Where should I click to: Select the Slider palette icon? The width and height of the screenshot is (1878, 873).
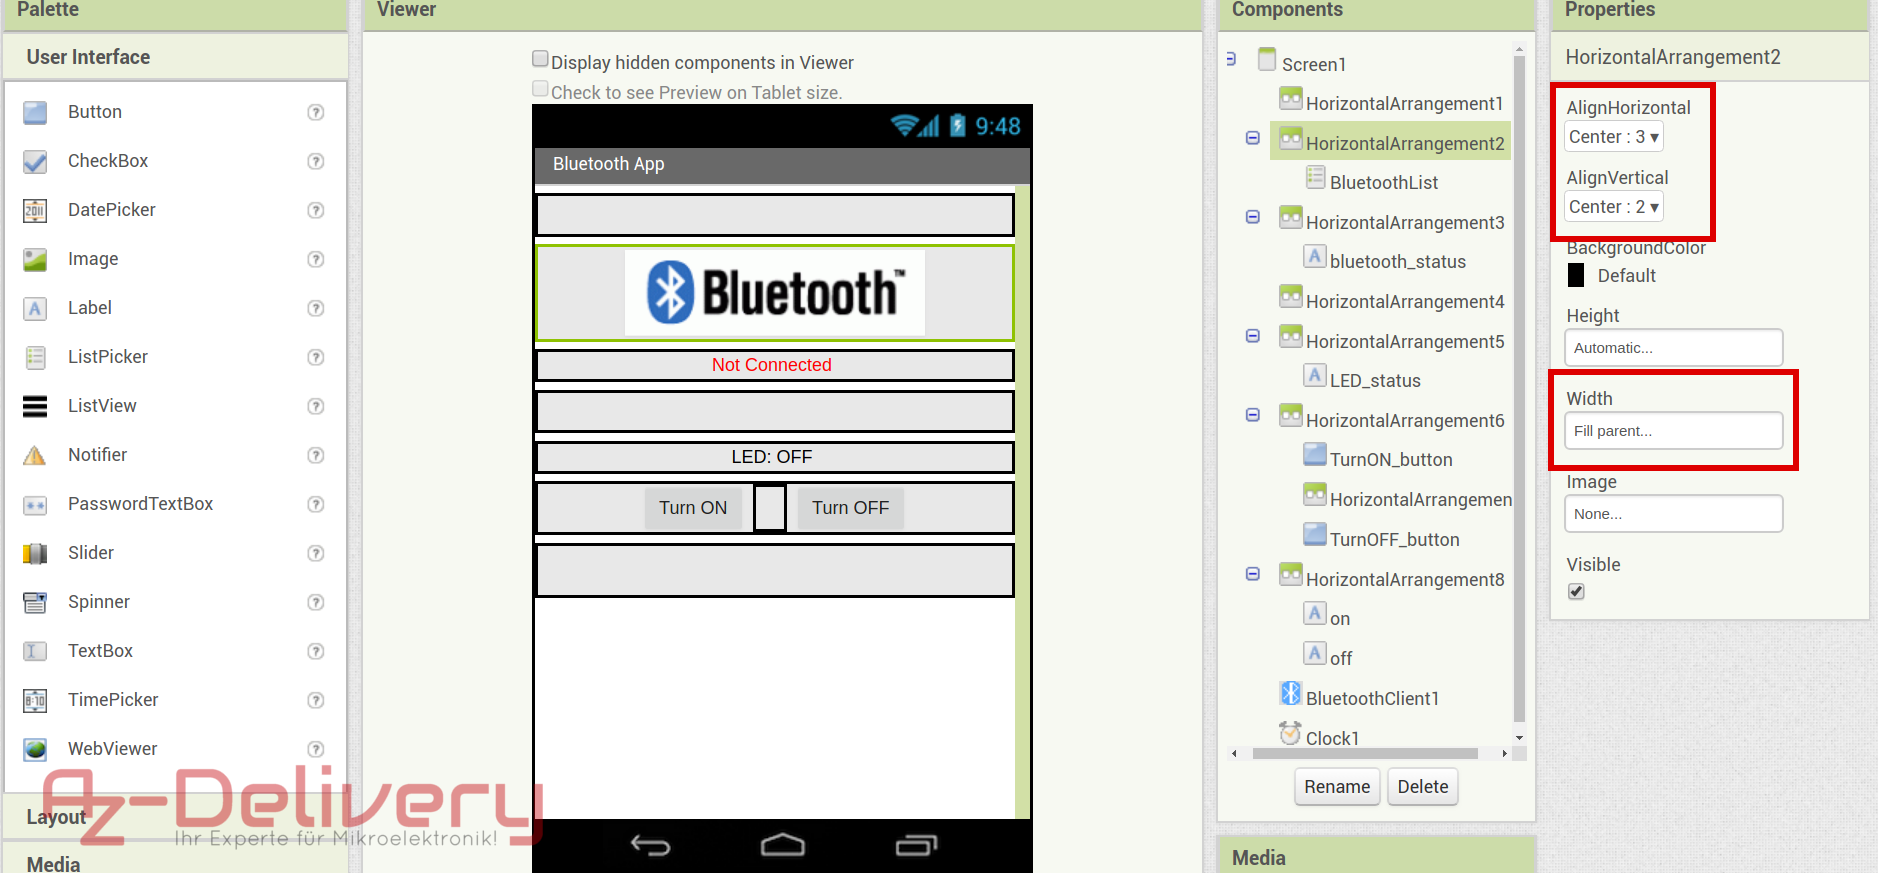coord(35,553)
